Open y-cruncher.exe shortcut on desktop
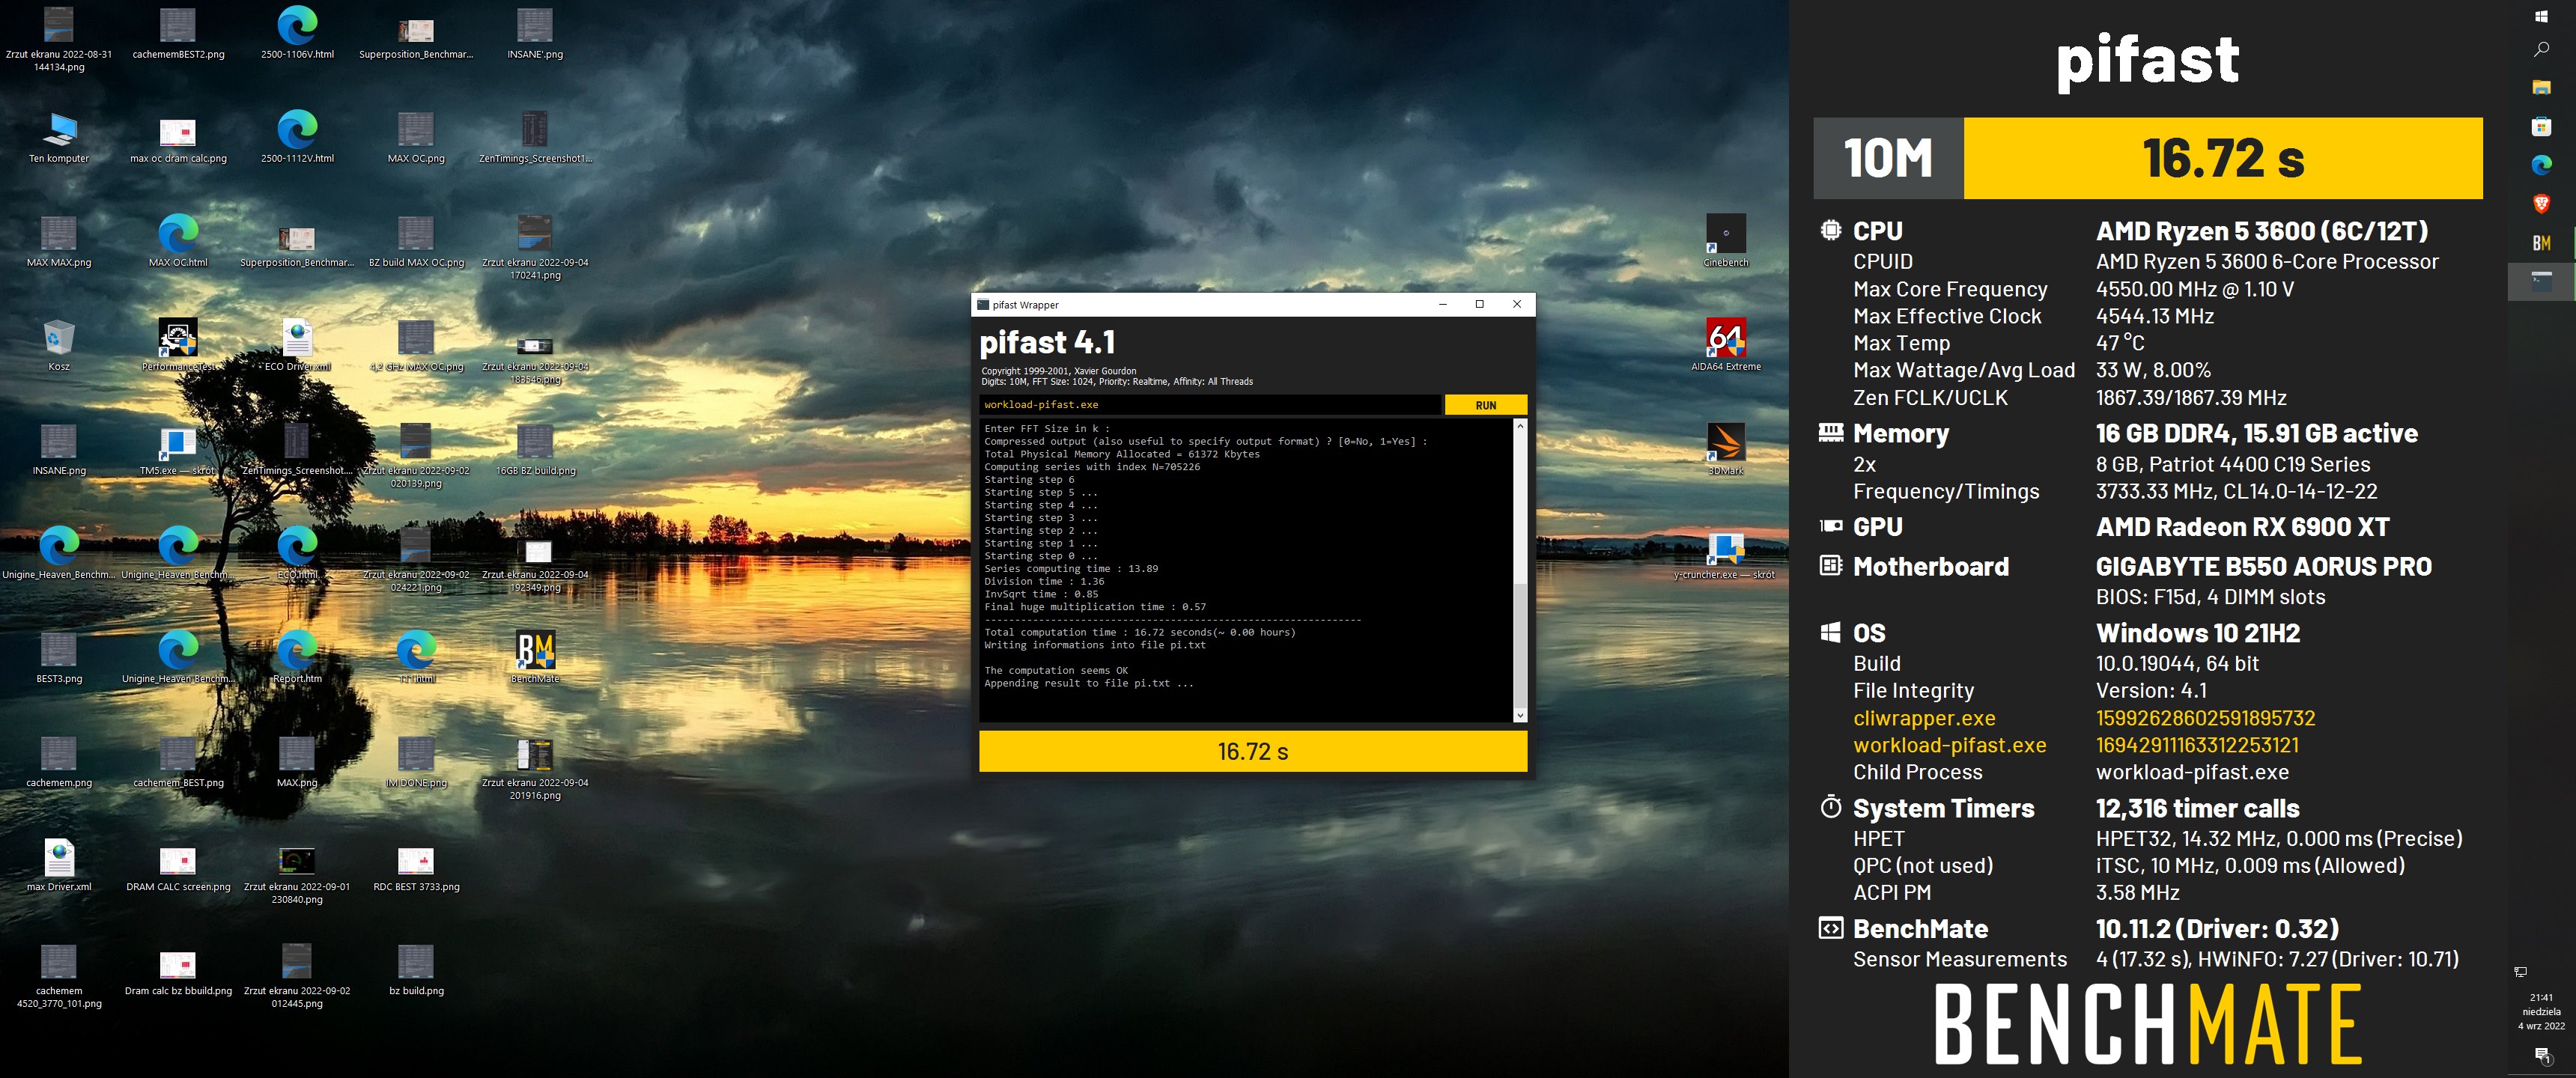2576x1078 pixels. pos(1726,554)
